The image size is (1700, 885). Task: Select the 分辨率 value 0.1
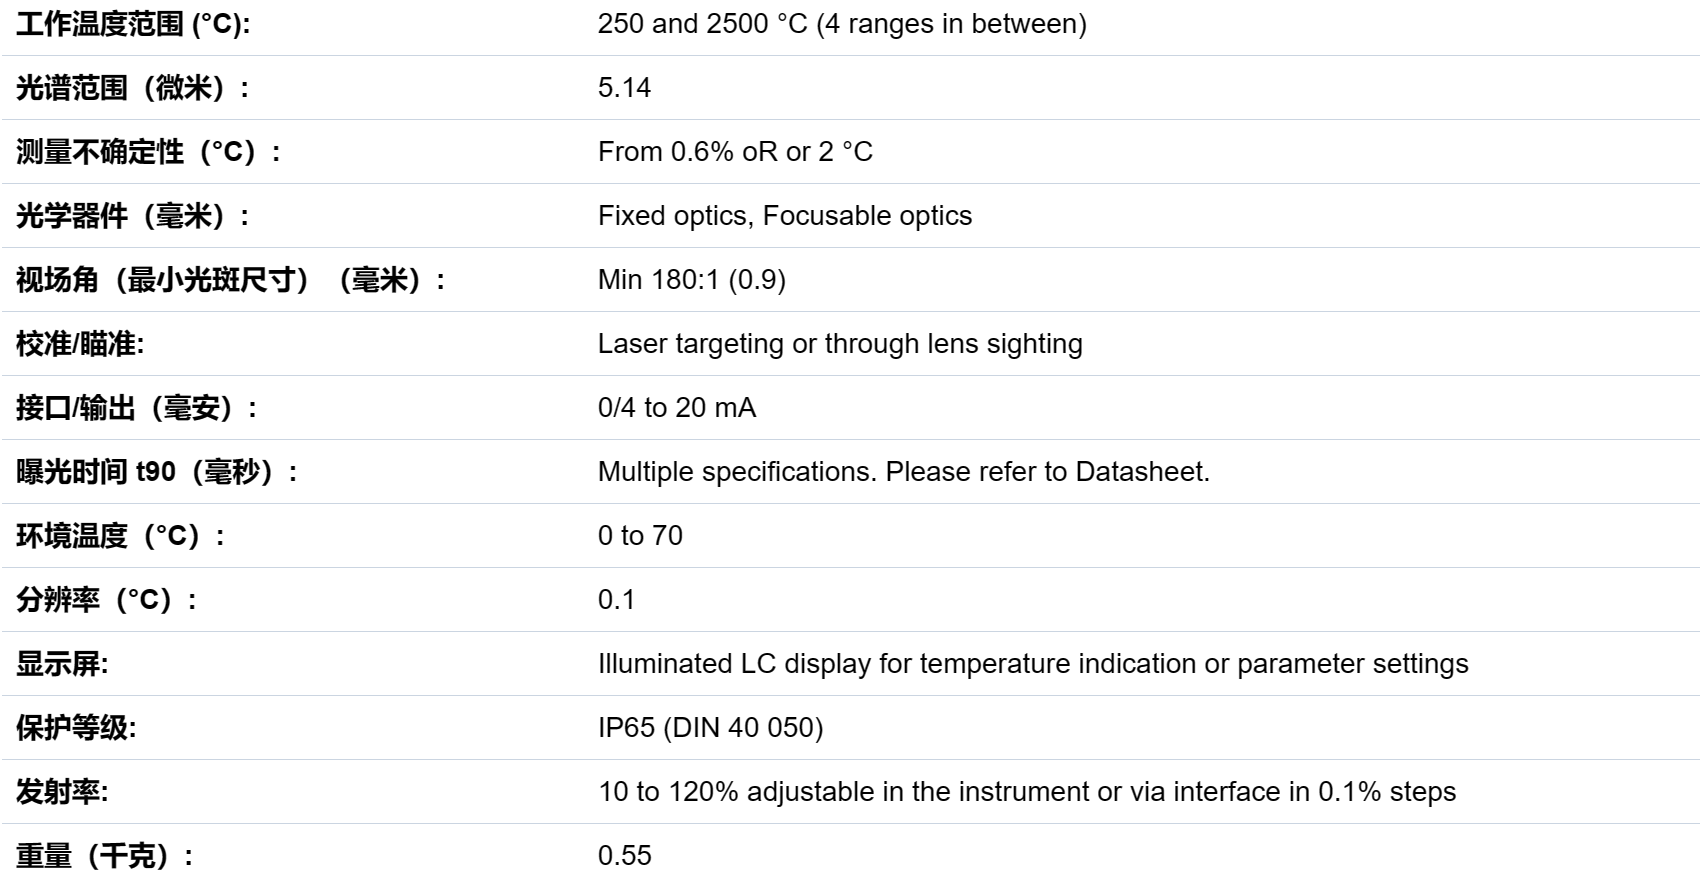[616, 600]
